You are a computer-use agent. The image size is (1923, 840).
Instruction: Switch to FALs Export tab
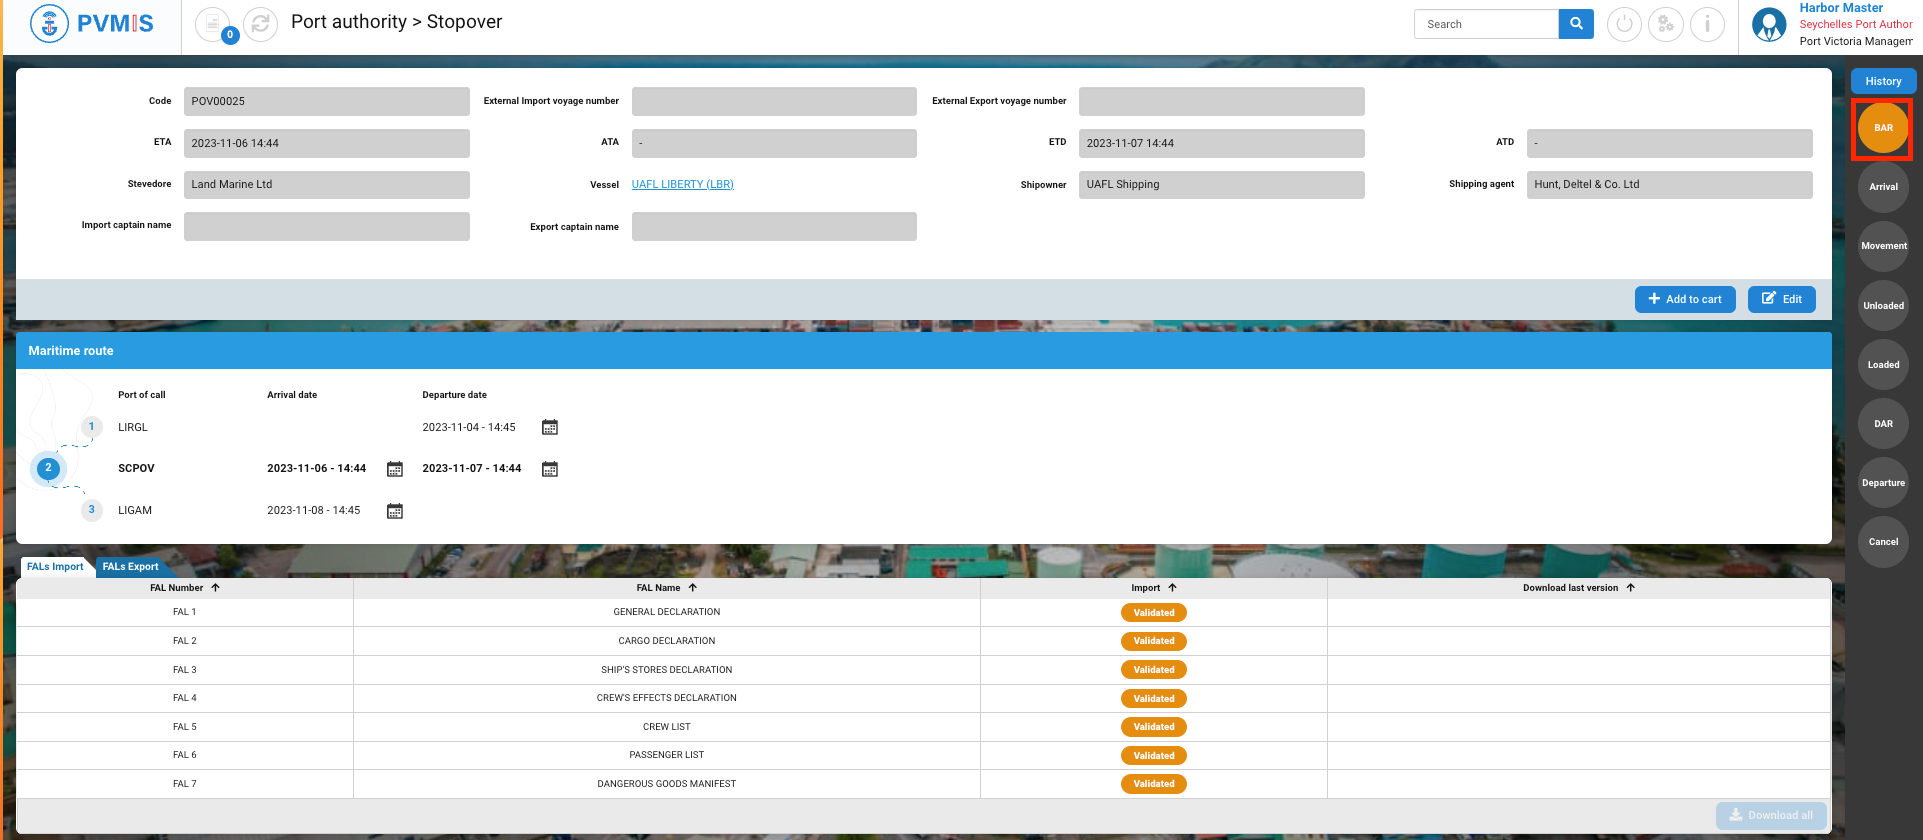[130, 567]
